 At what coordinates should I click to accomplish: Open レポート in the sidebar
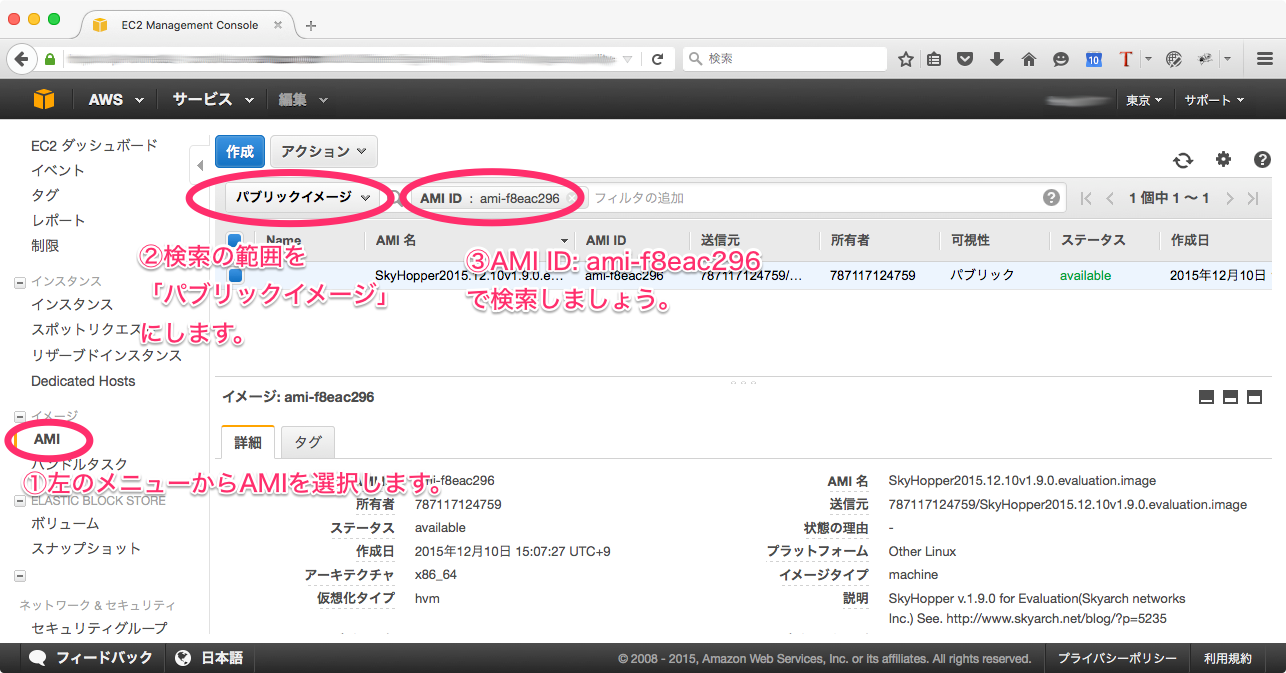pyautogui.click(x=57, y=220)
